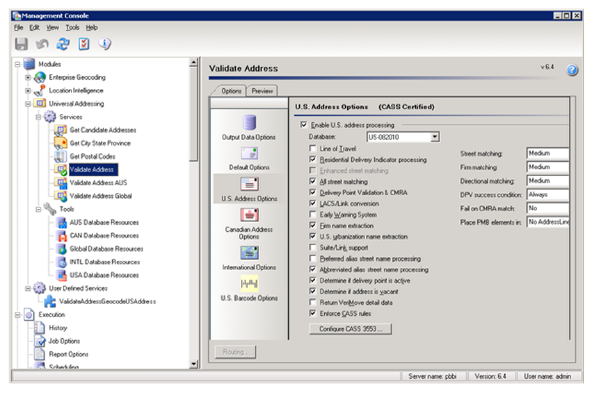The height and width of the screenshot is (396, 593).
Task: Click the USA Database Resources icon
Action: [61, 275]
